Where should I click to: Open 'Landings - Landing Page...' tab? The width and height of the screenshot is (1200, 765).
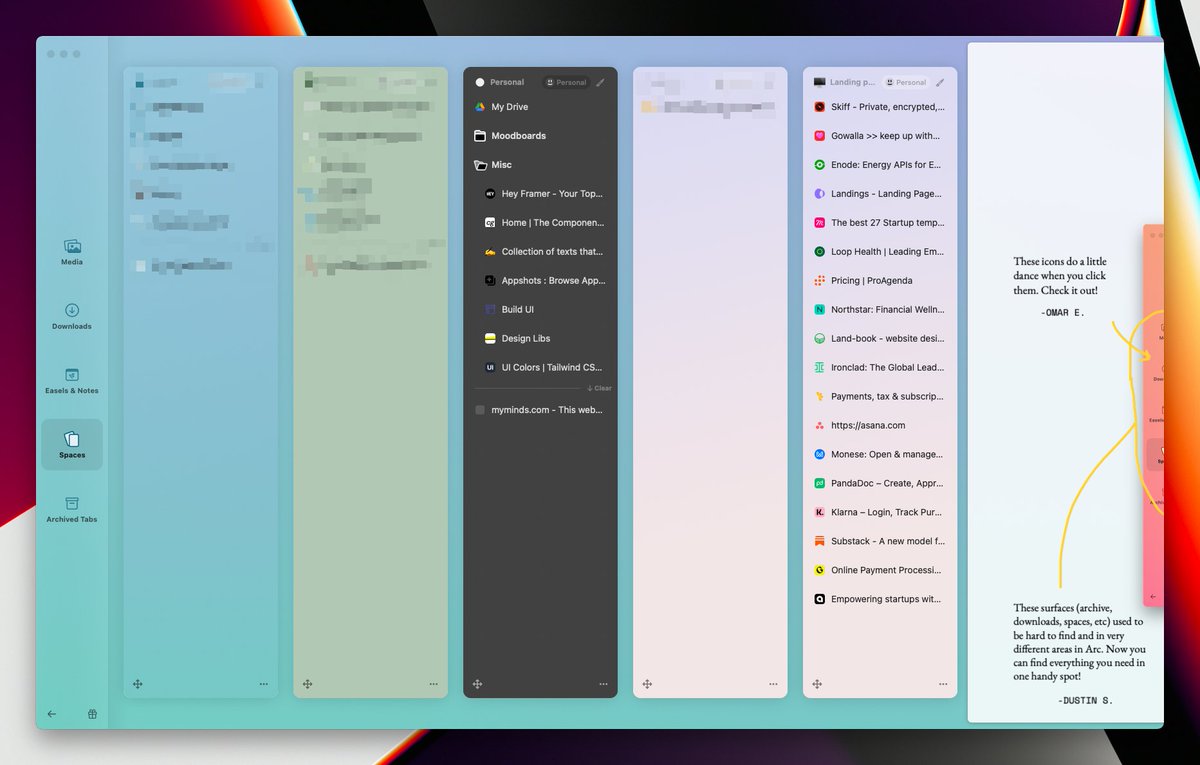[x=880, y=194]
